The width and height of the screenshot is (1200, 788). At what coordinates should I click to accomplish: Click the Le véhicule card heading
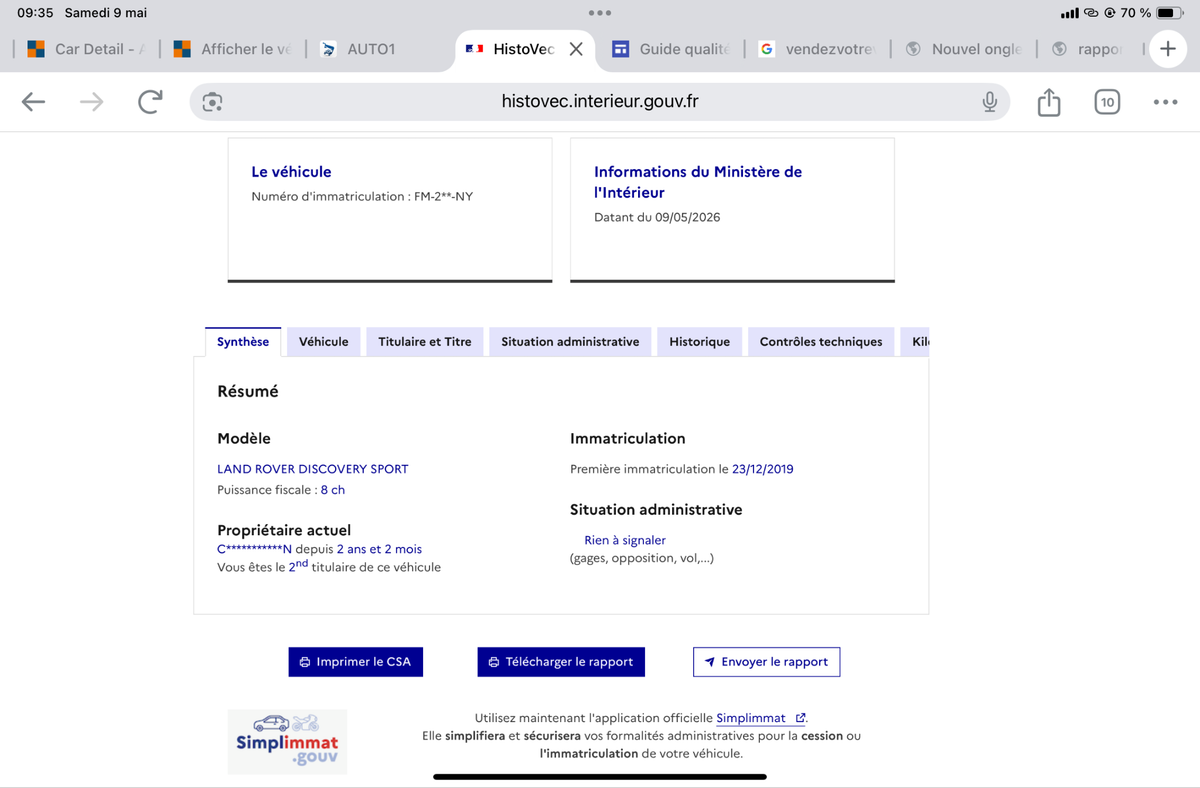[291, 172]
